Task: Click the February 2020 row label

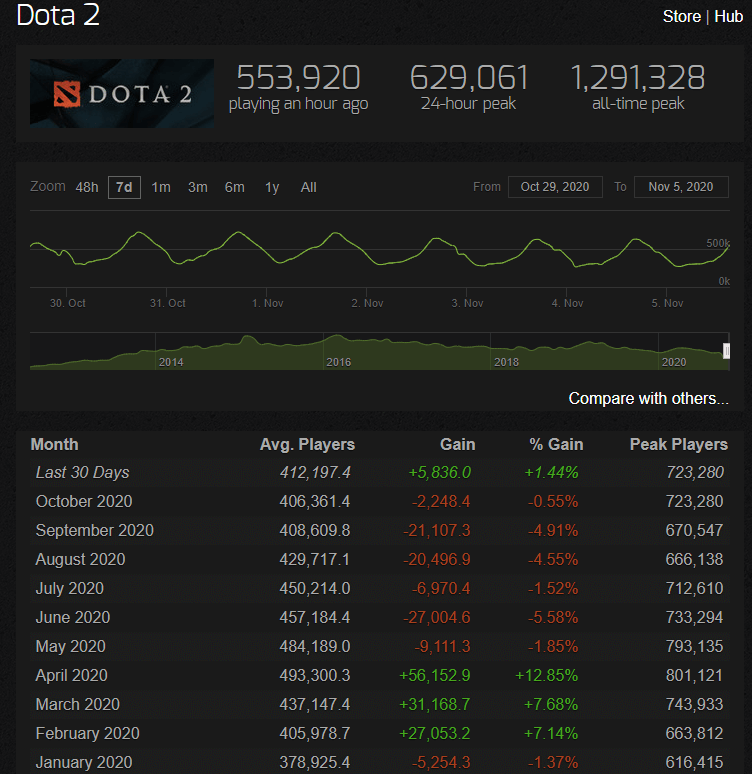Action: [x=87, y=734]
